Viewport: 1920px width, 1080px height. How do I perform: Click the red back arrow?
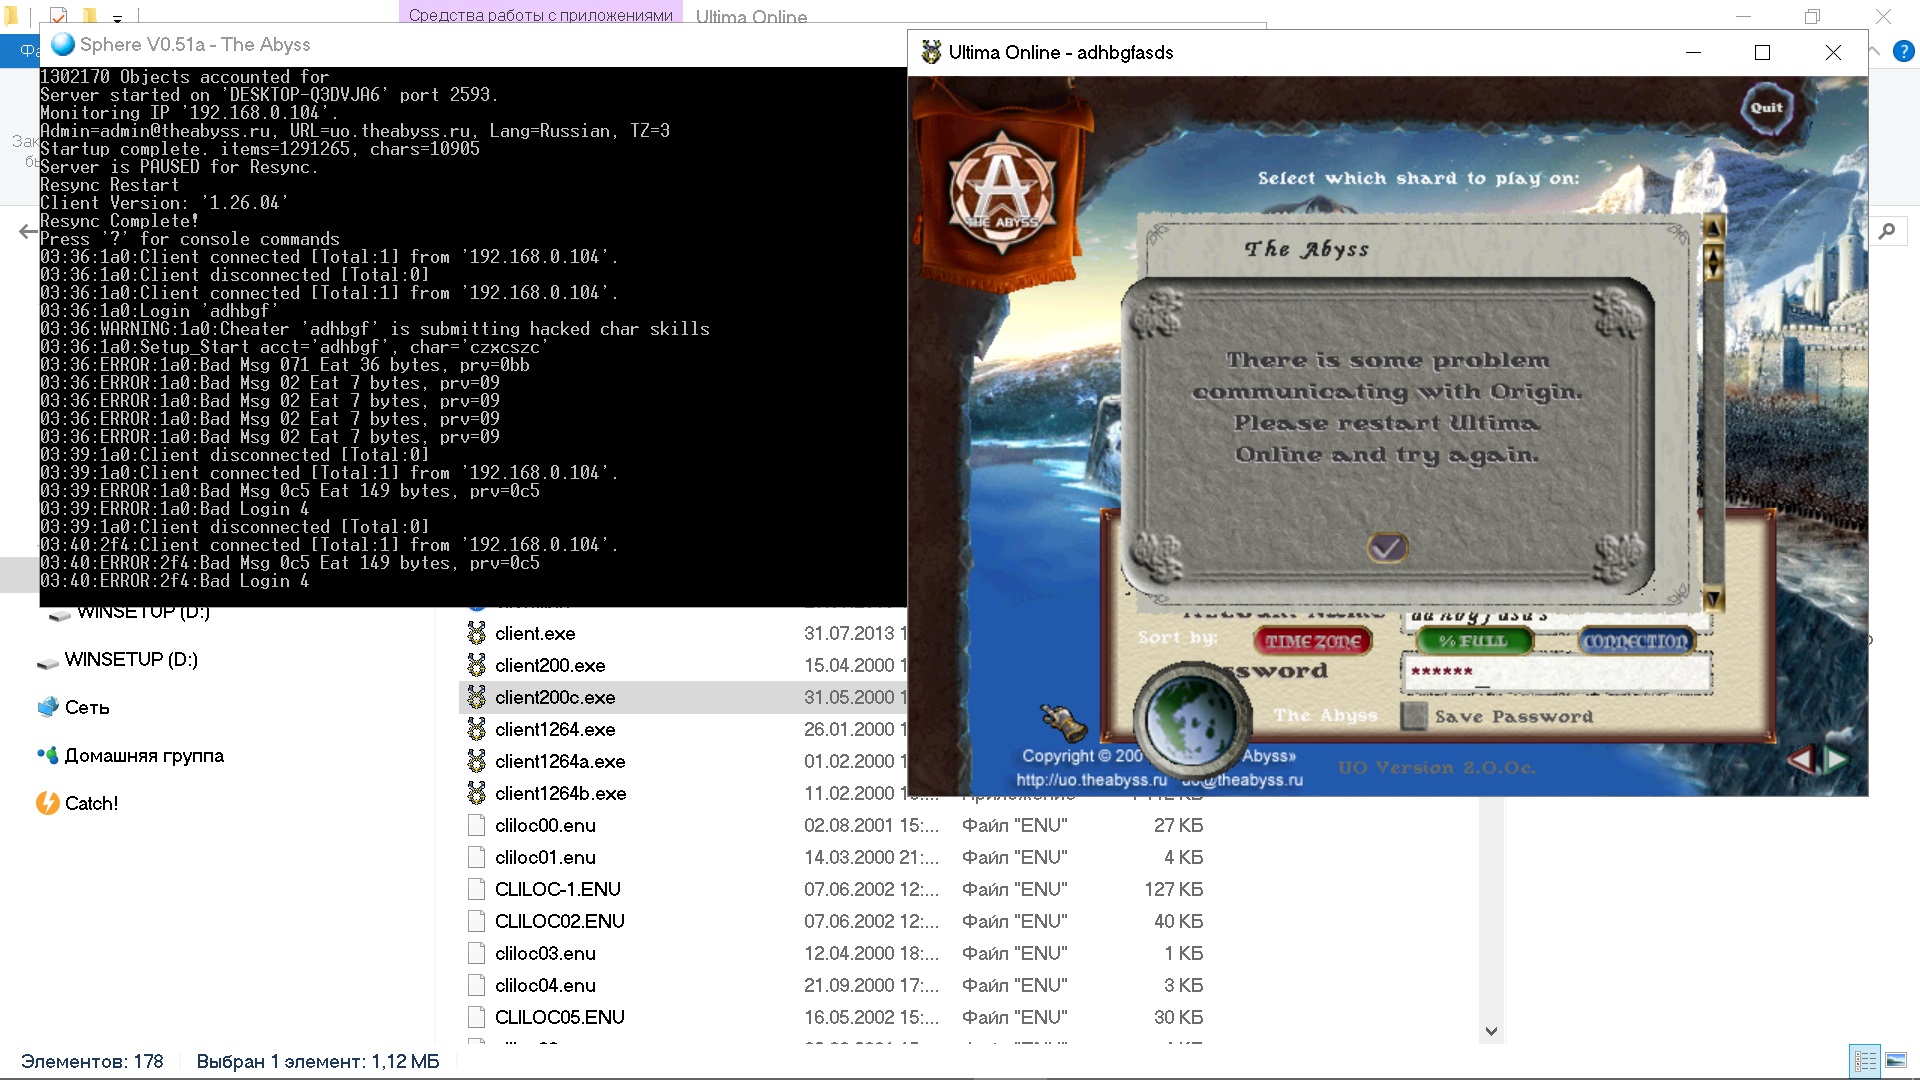[1801, 760]
